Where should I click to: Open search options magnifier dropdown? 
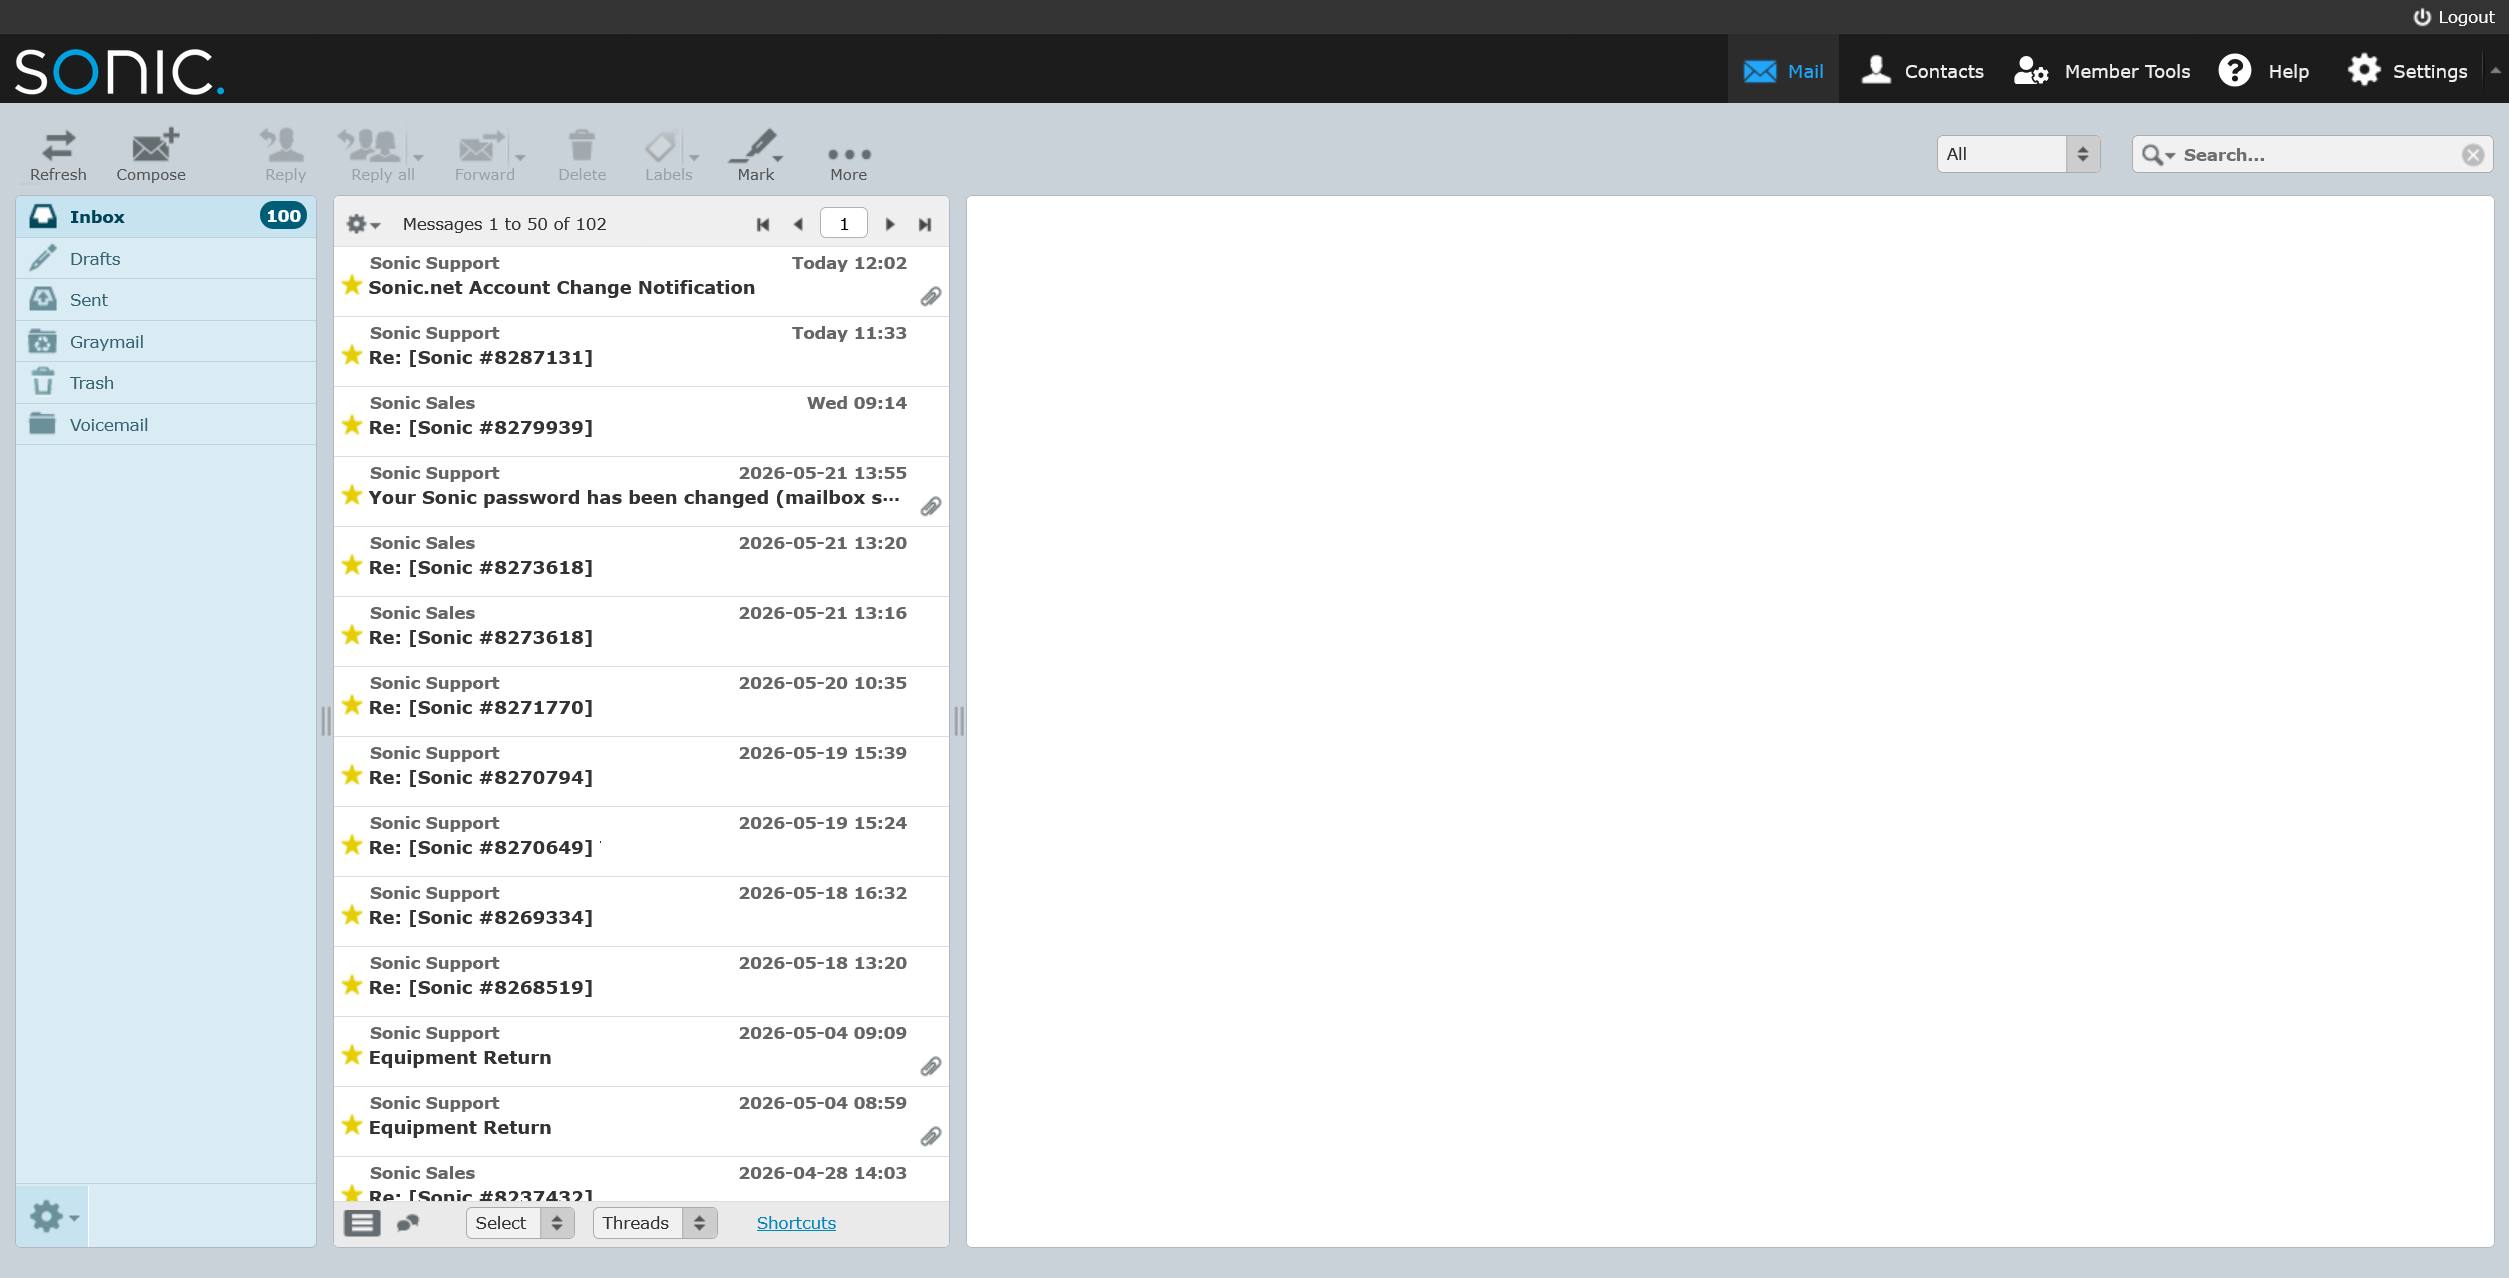tap(2158, 155)
